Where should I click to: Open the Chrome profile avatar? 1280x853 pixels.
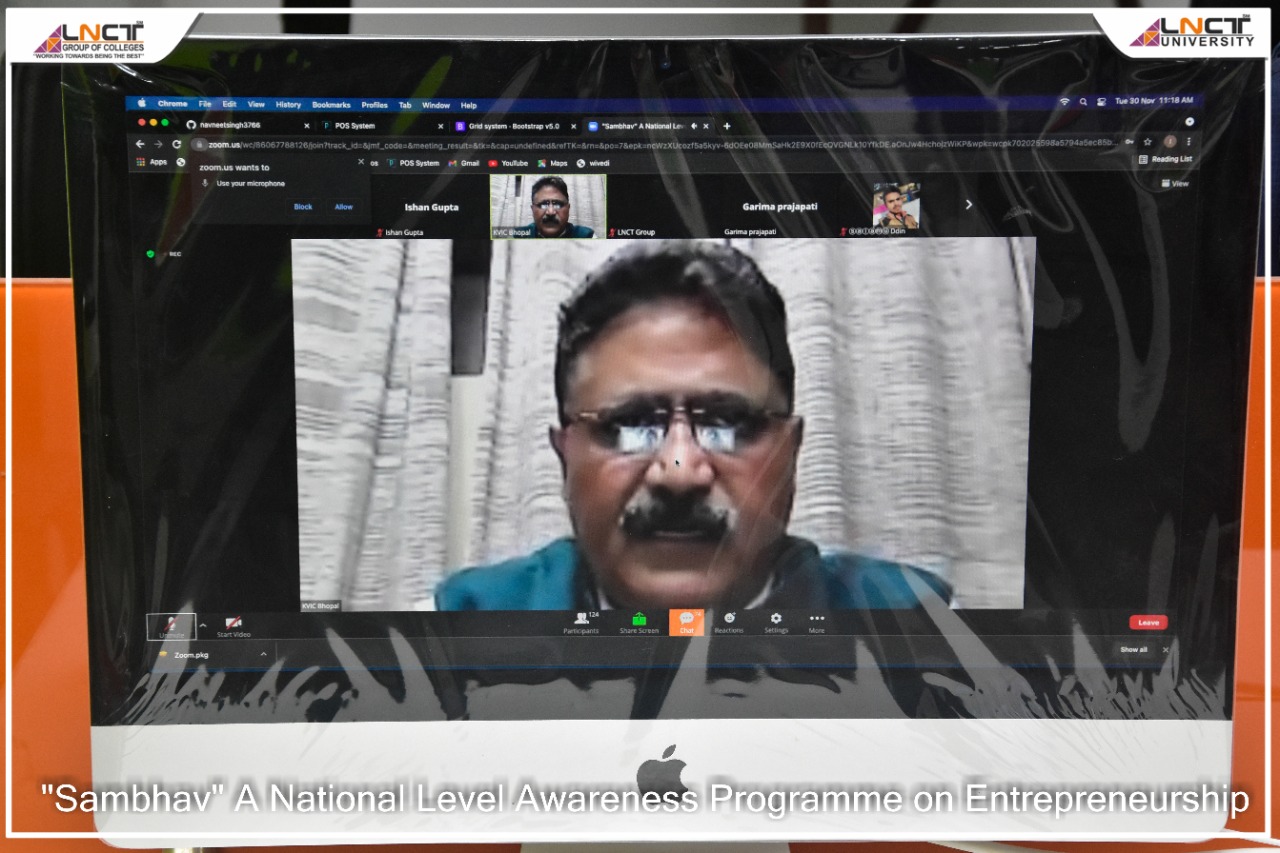coord(1170,142)
